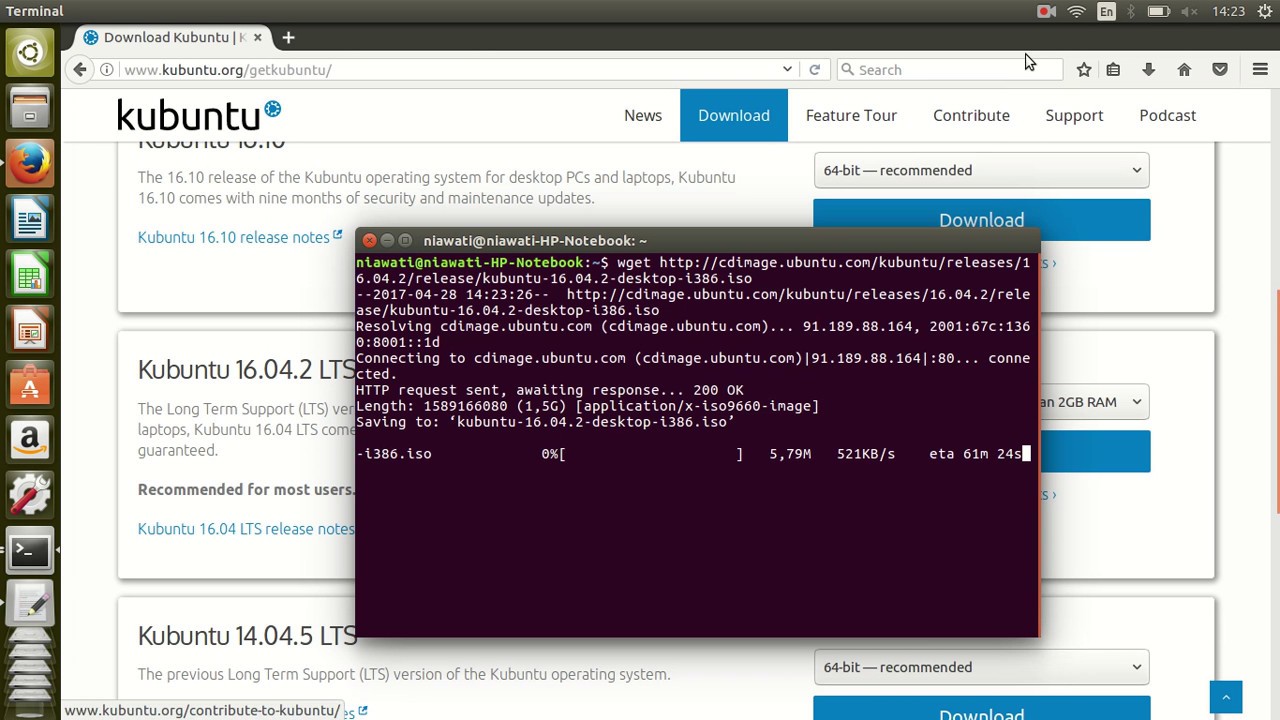The image size is (1280, 720).
Task: Open URL bar history dropdown arrow
Action: (x=787, y=69)
